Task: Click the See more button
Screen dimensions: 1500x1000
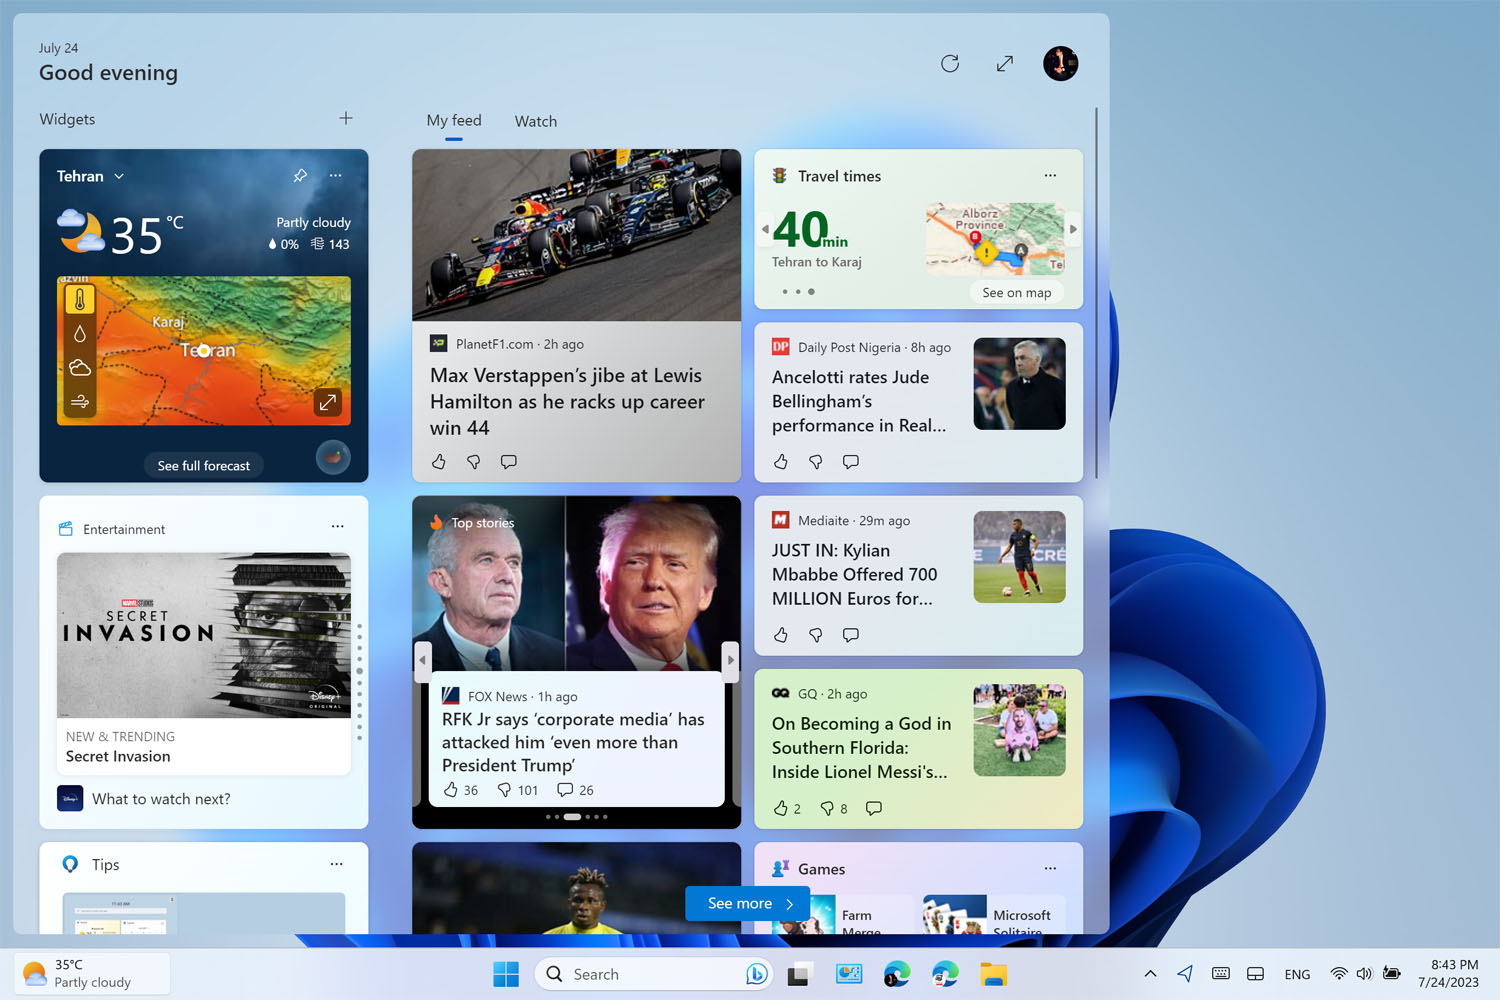Action: (747, 903)
